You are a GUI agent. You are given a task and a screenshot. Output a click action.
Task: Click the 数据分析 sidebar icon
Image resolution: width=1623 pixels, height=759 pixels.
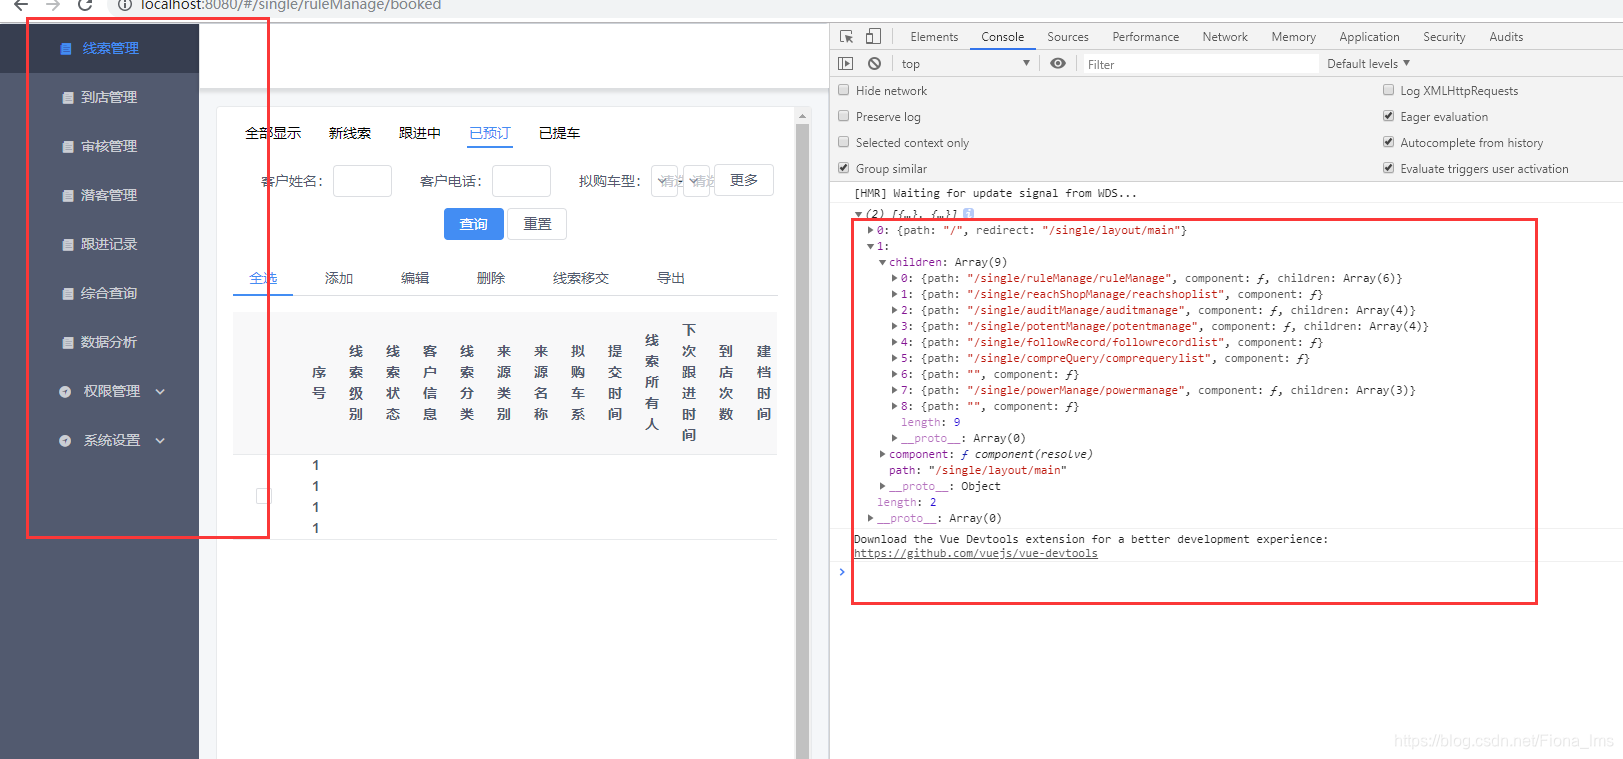(67, 343)
